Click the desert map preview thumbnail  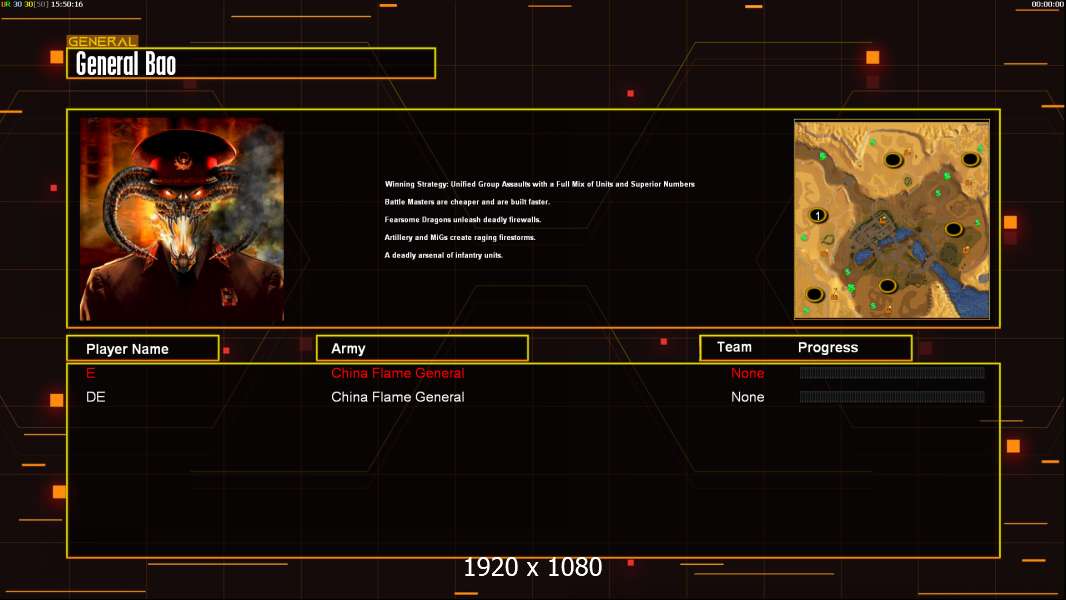tap(892, 219)
